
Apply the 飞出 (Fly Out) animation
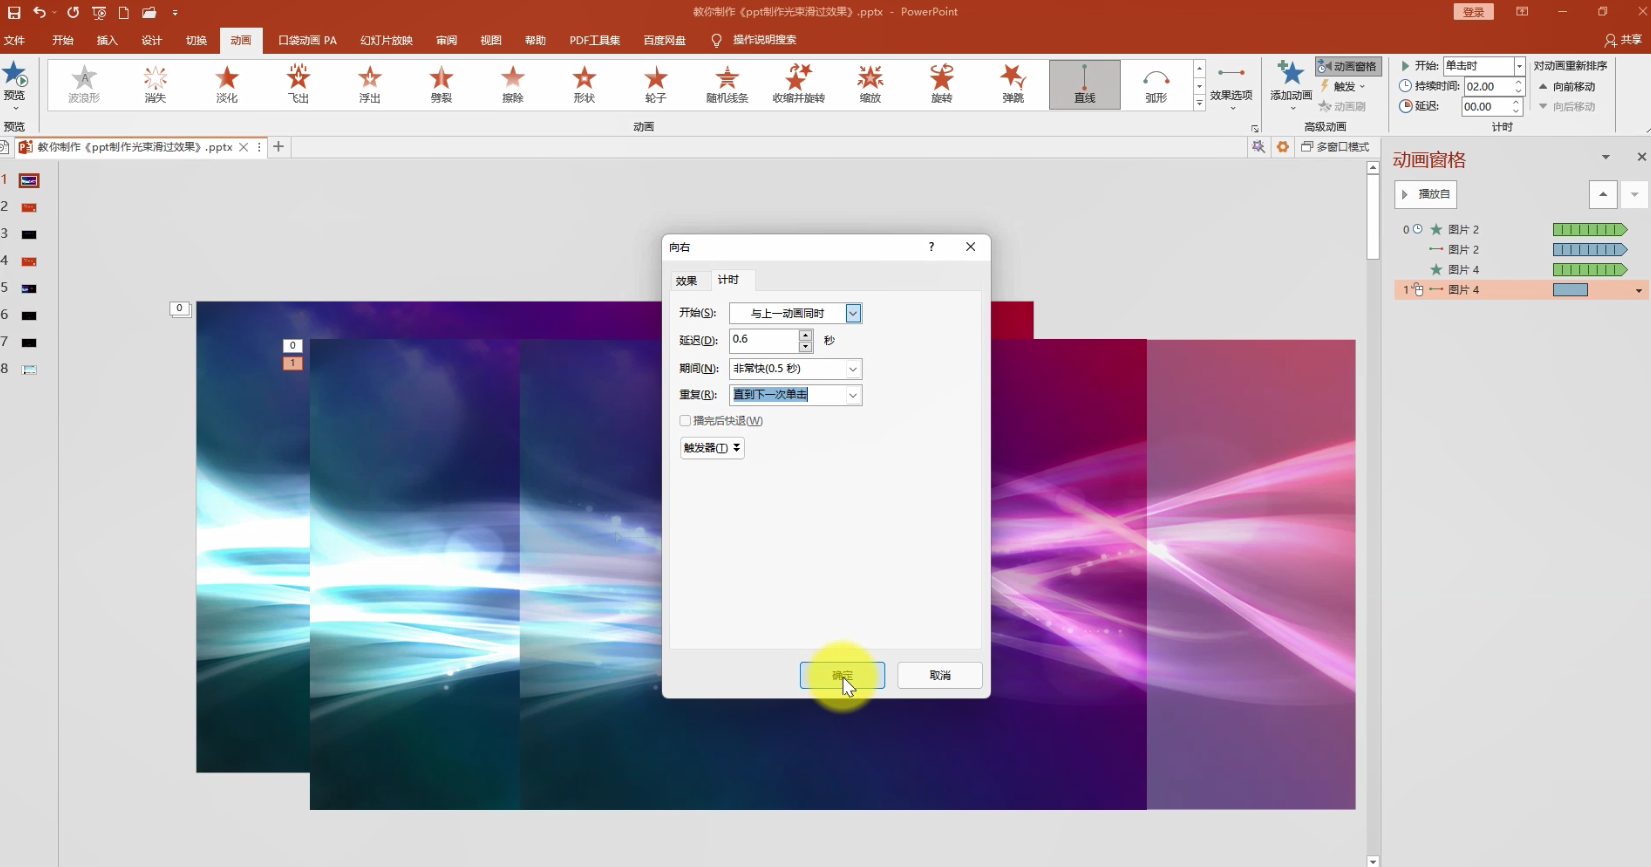point(298,85)
